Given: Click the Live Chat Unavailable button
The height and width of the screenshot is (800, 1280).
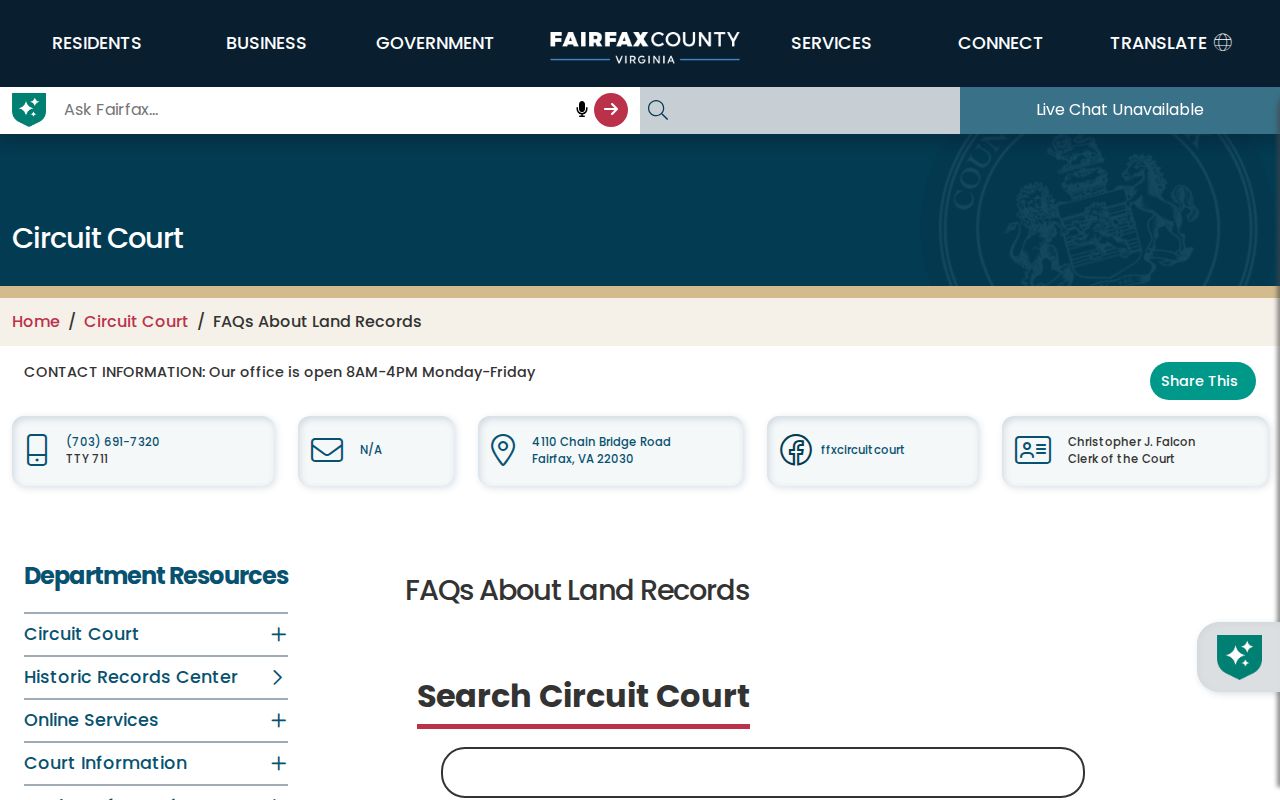Looking at the screenshot, I should pos(1120,110).
